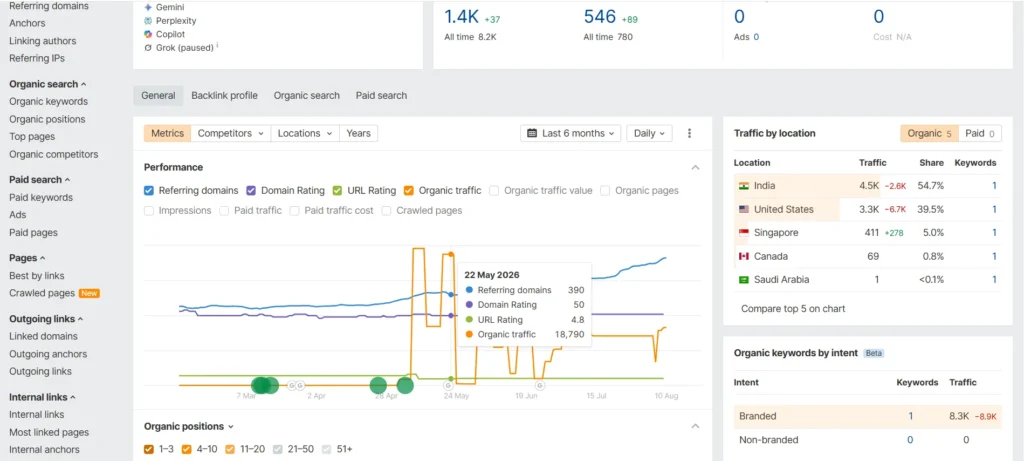Click the India flag icon
Screen dimensions: 1024x461
(x=744, y=186)
